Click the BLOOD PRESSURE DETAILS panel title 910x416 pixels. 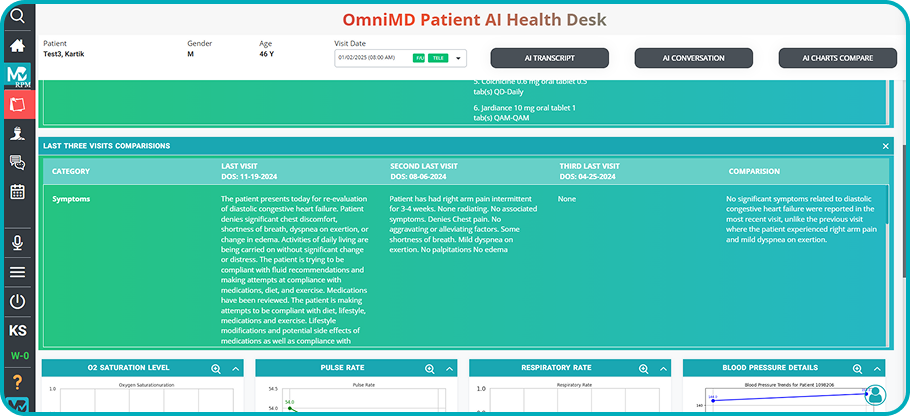pos(770,368)
